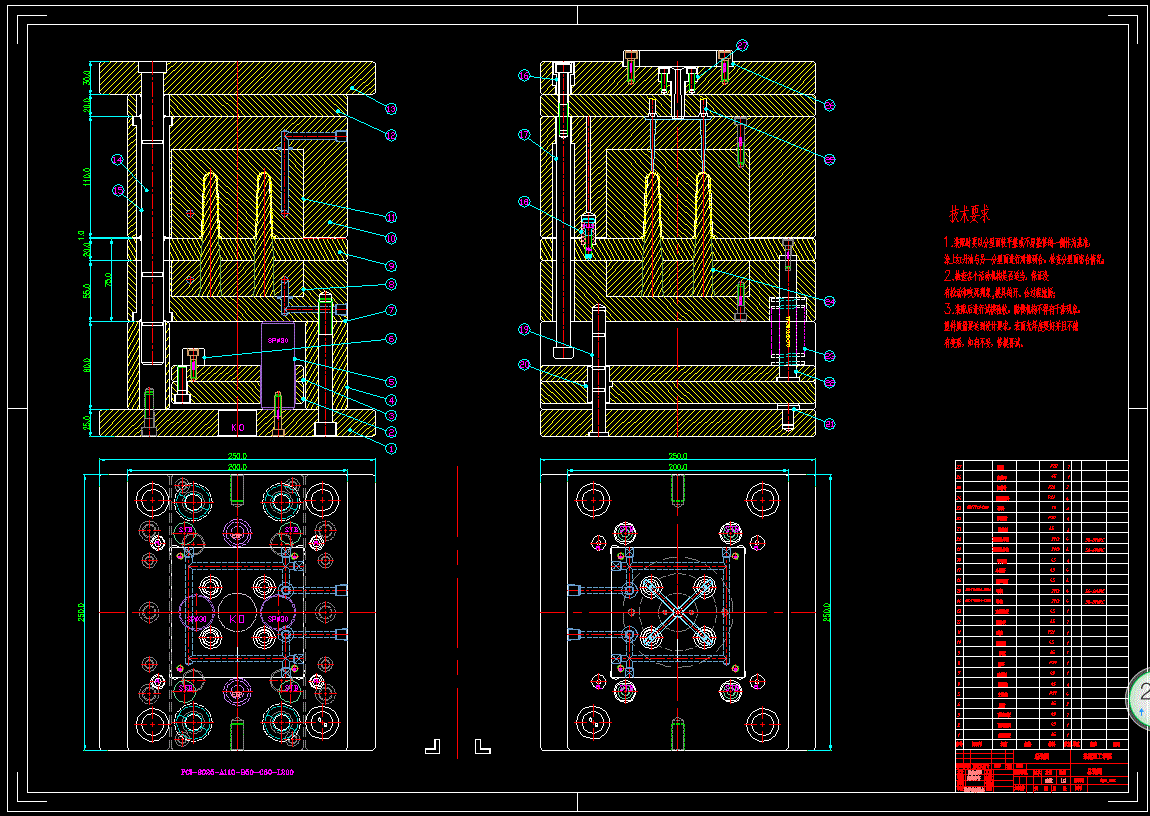Viewport: 1150px width, 816px height.
Task: Pick part balloon number 12
Action: 391,135
